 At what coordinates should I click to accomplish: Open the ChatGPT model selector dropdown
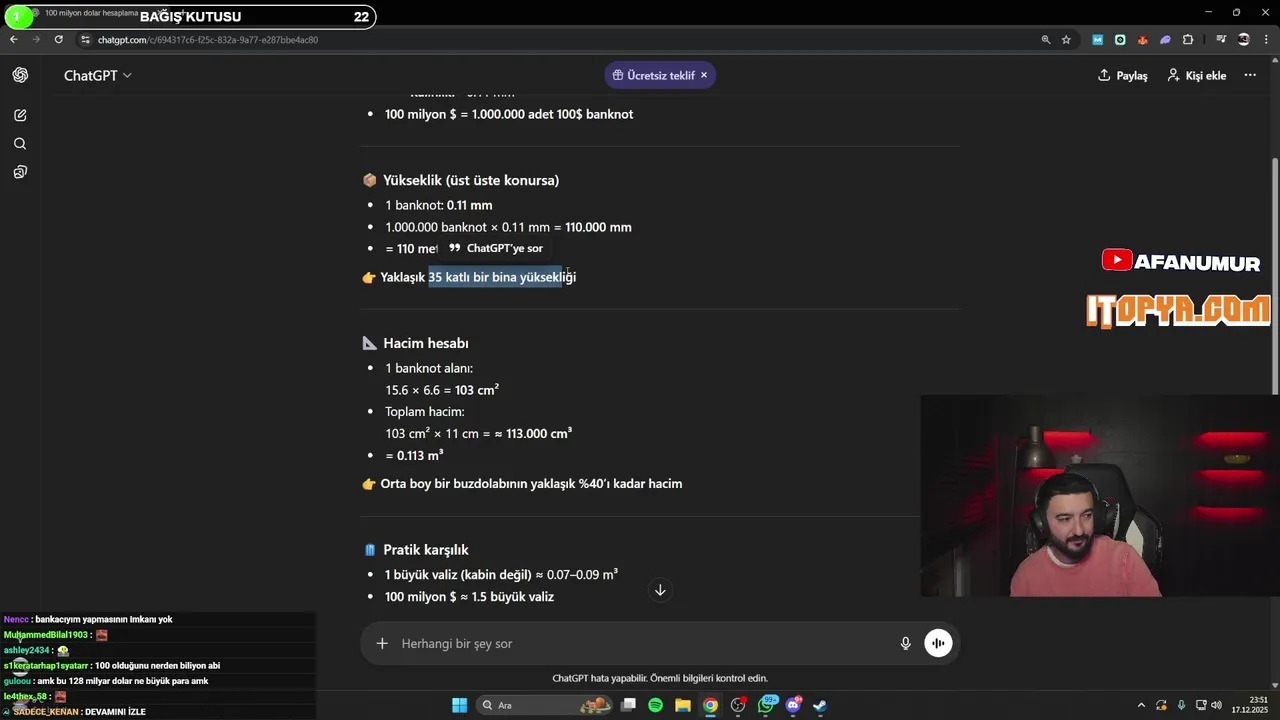pos(97,76)
